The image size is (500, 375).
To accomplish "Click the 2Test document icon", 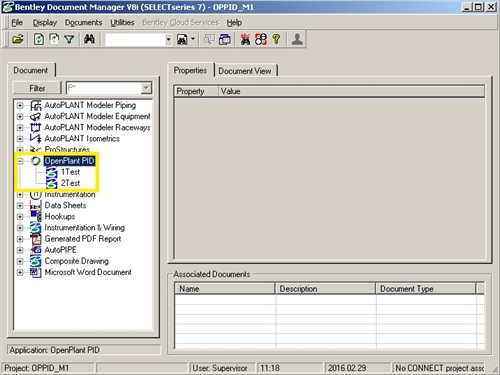I will coord(52,183).
